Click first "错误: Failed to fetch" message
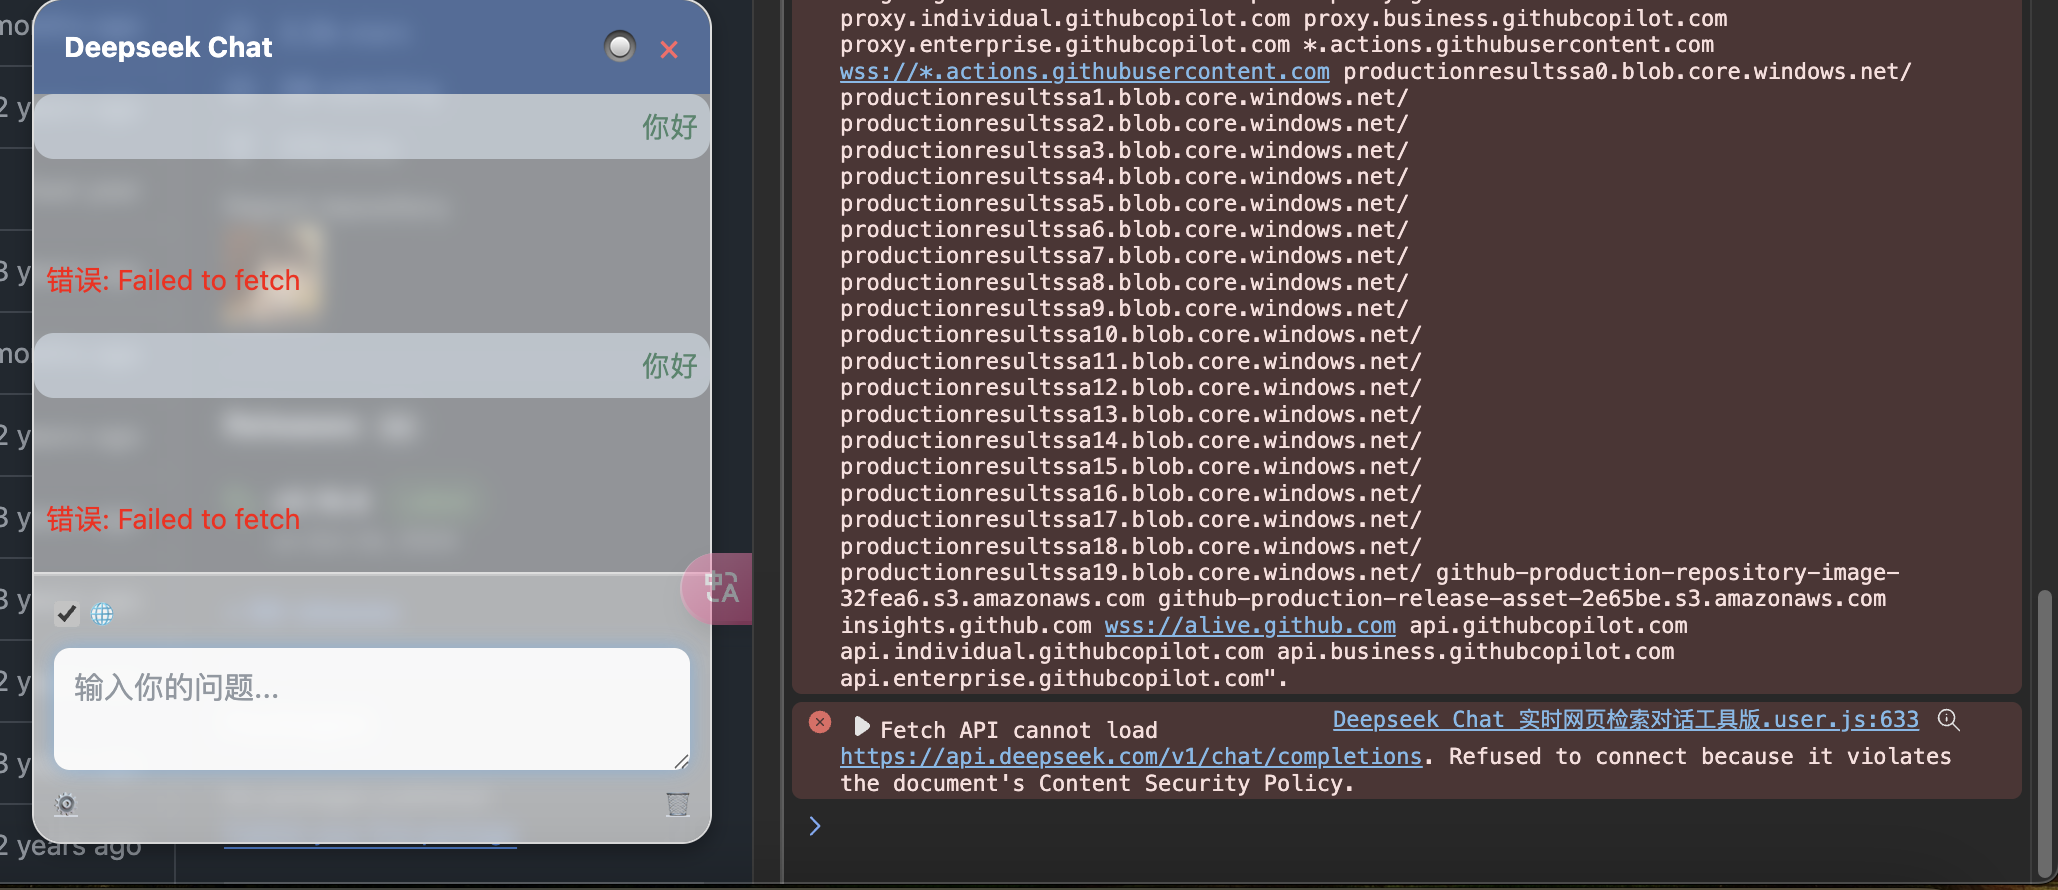The width and height of the screenshot is (2058, 890). click(x=173, y=280)
